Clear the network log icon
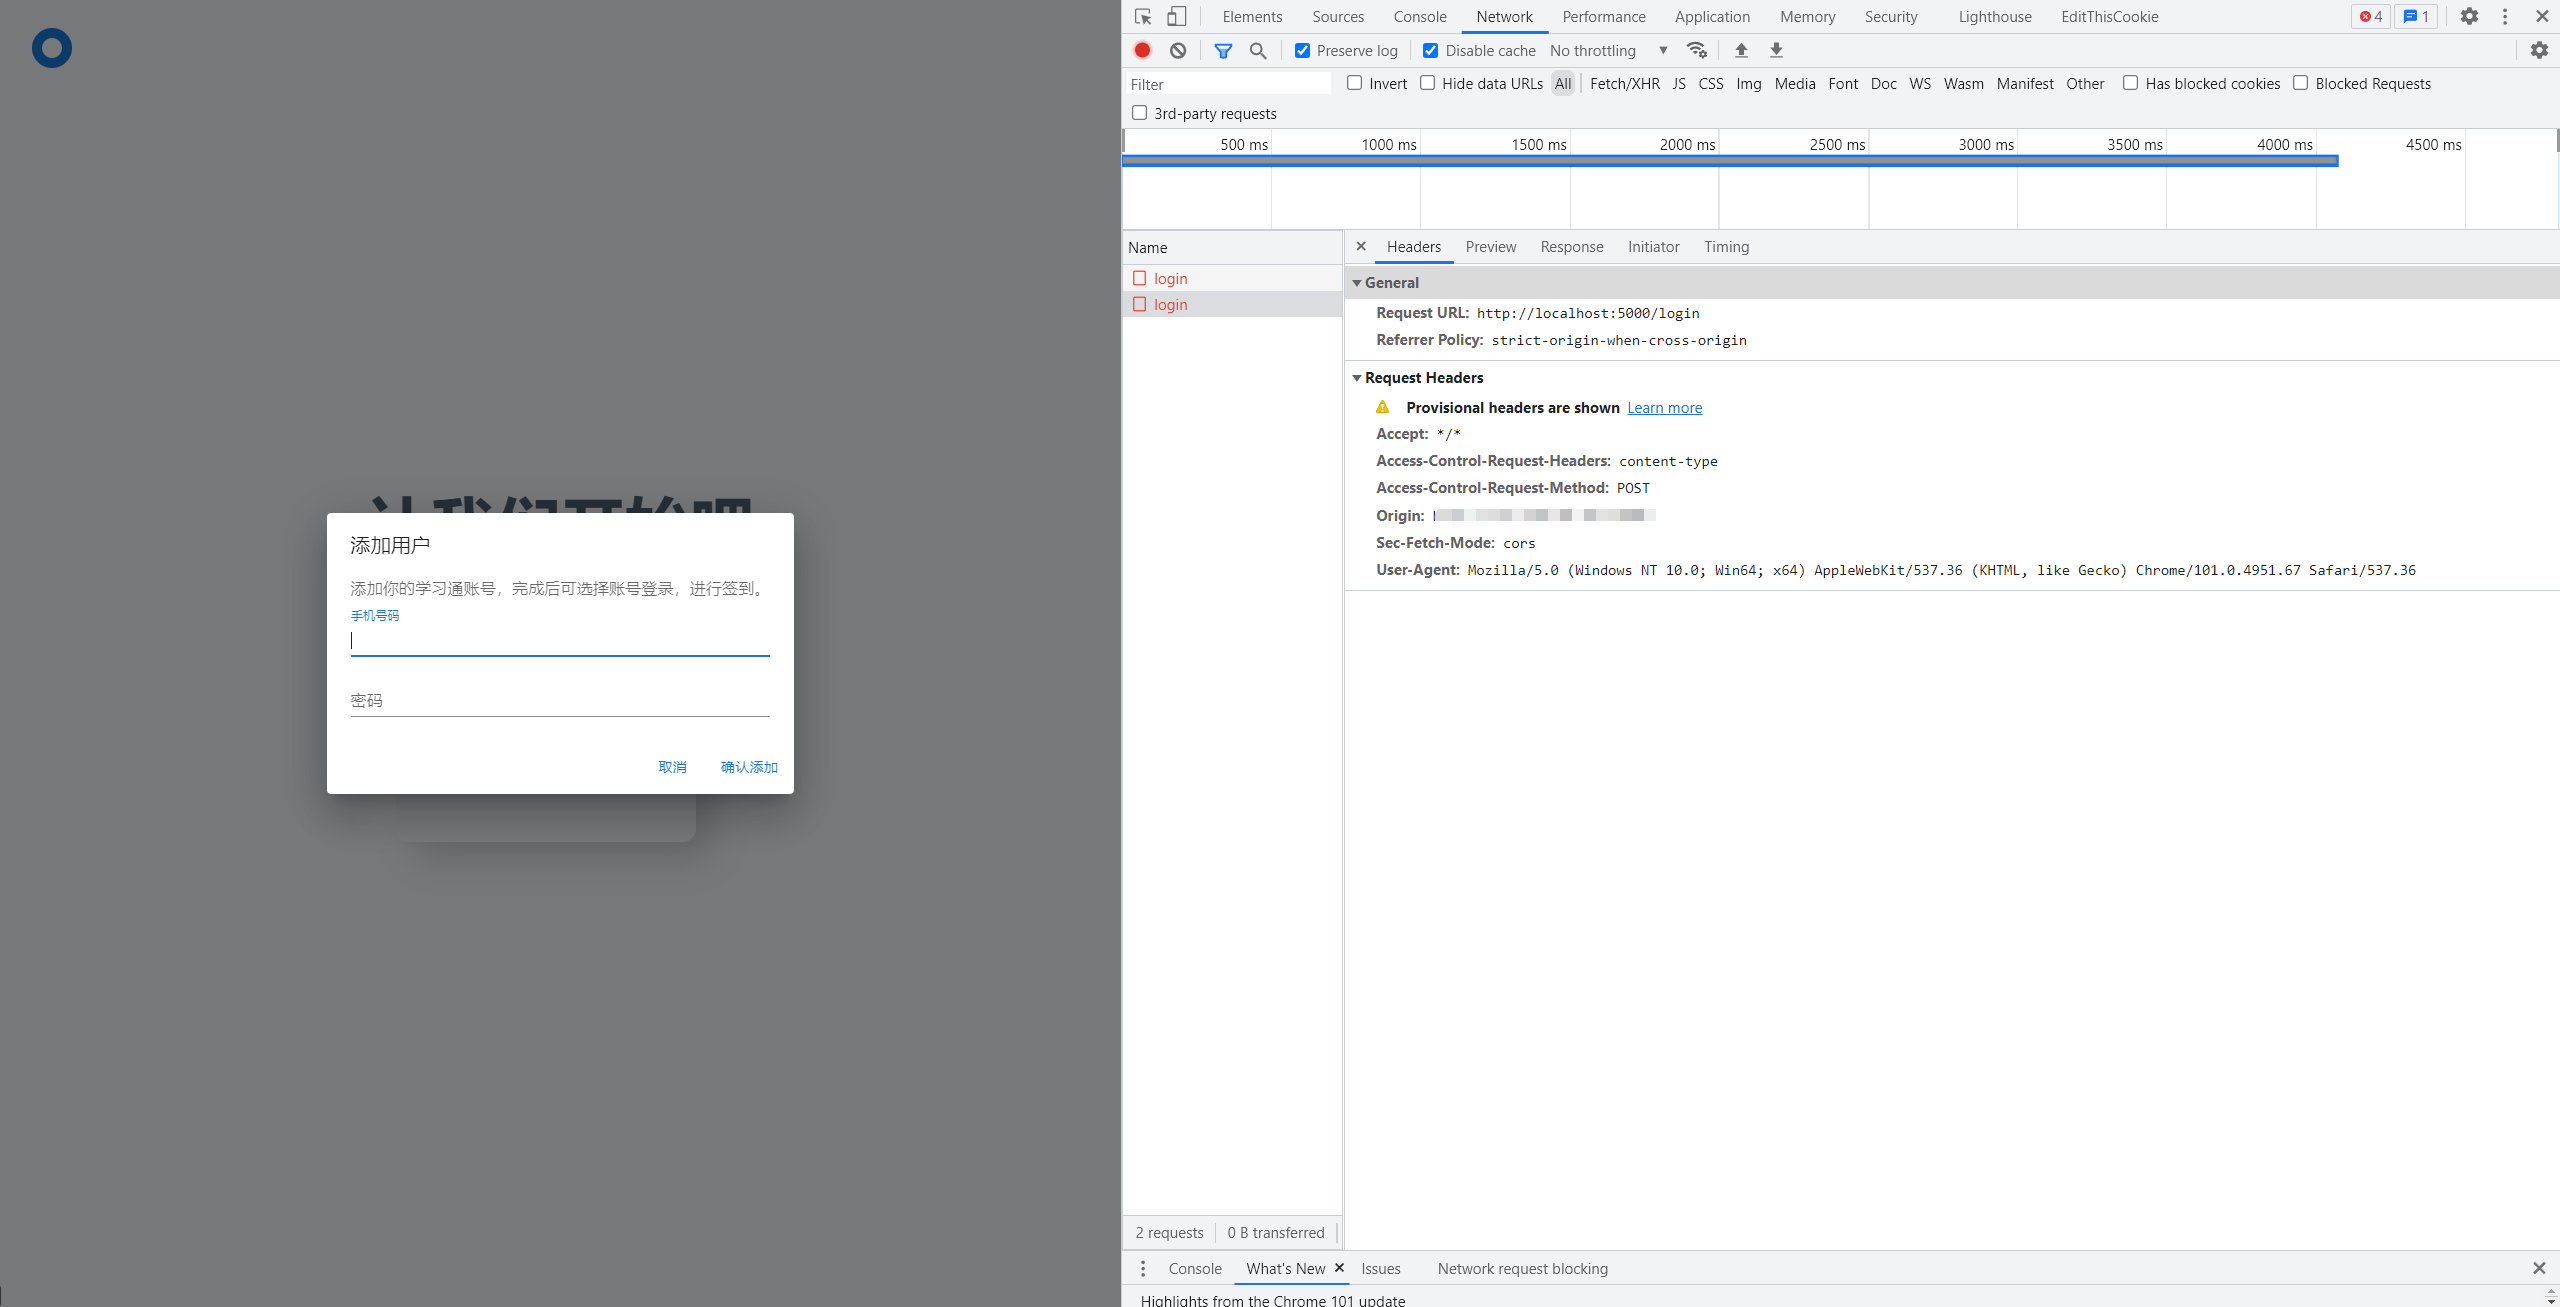This screenshot has height=1307, width=2560. click(x=1178, y=50)
